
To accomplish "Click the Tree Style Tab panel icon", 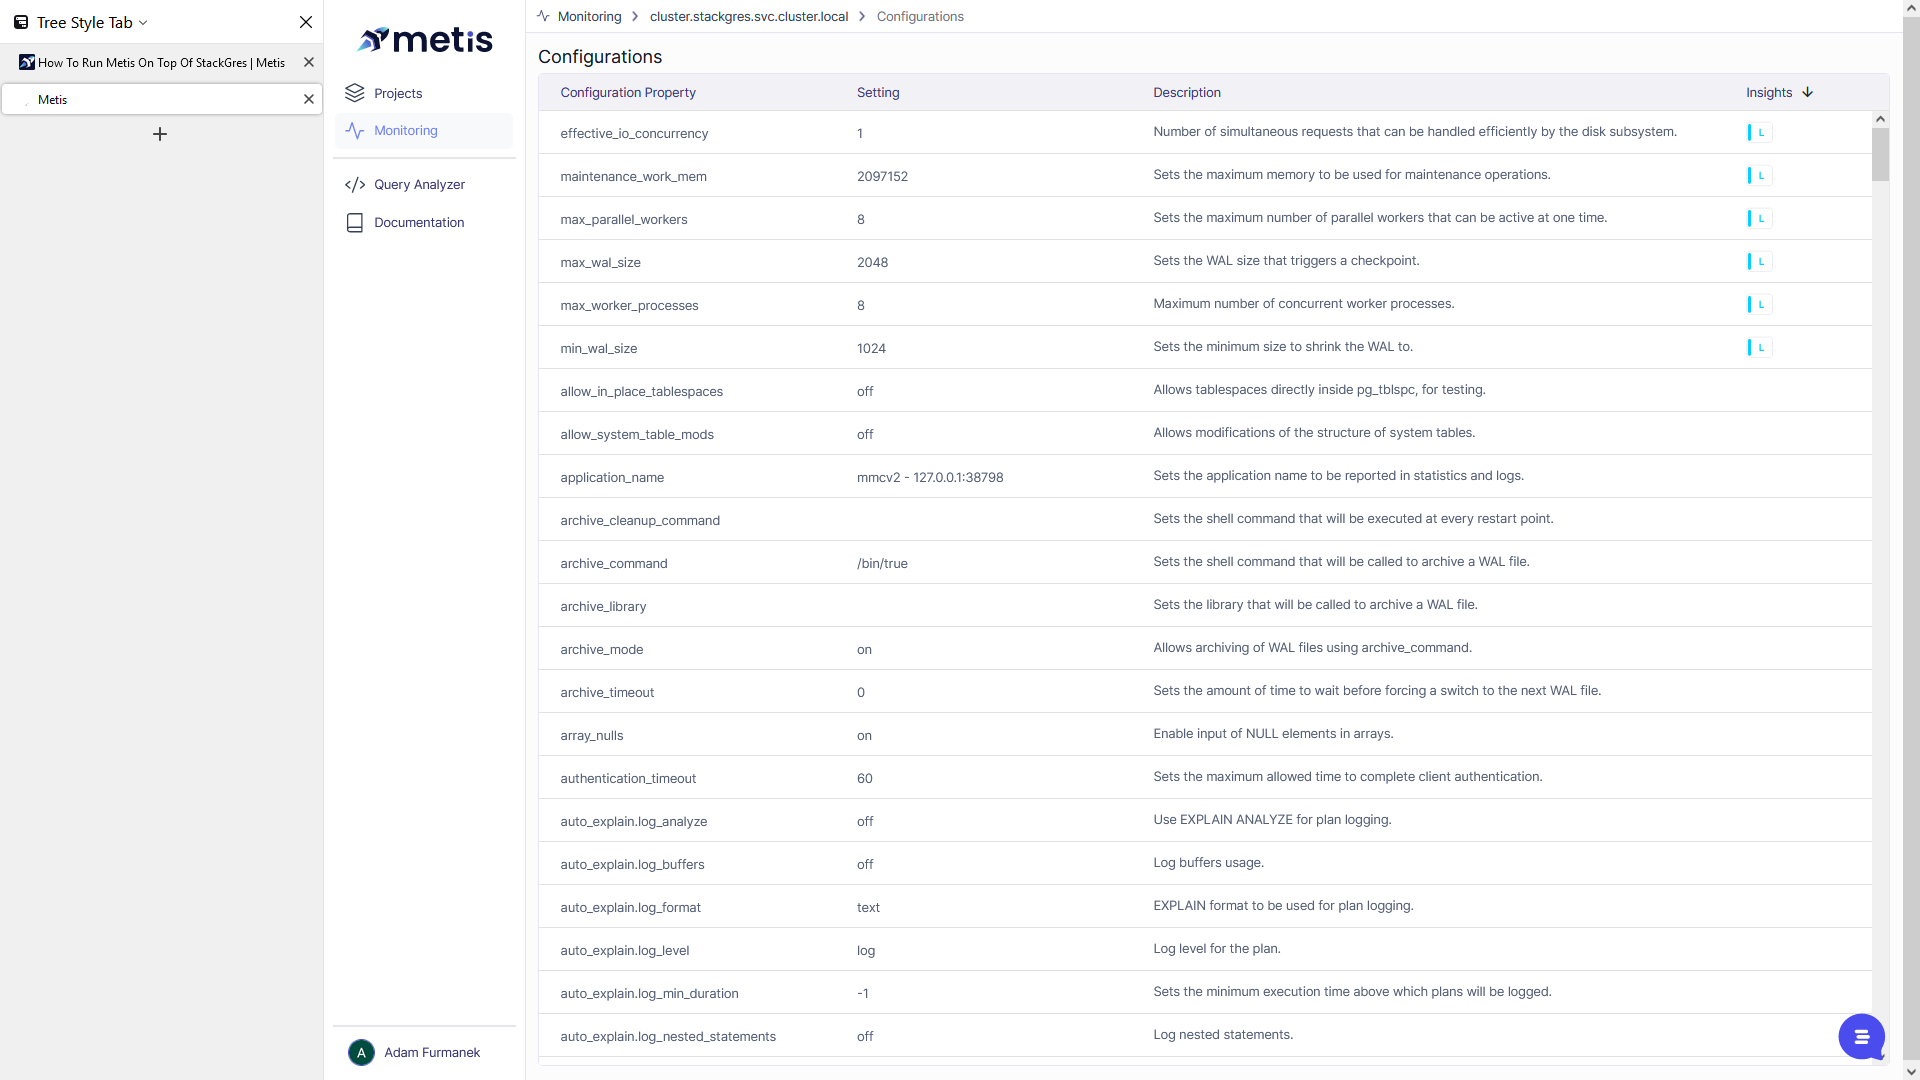I will click(21, 22).
